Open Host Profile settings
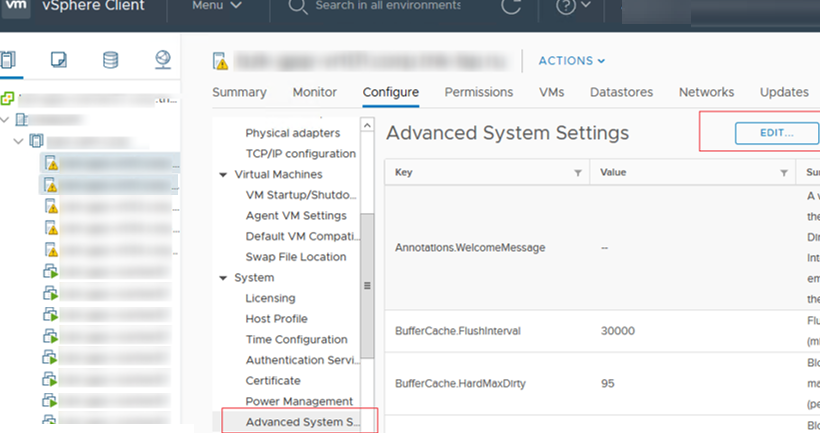Image resolution: width=820 pixels, height=433 pixels. coord(277,319)
